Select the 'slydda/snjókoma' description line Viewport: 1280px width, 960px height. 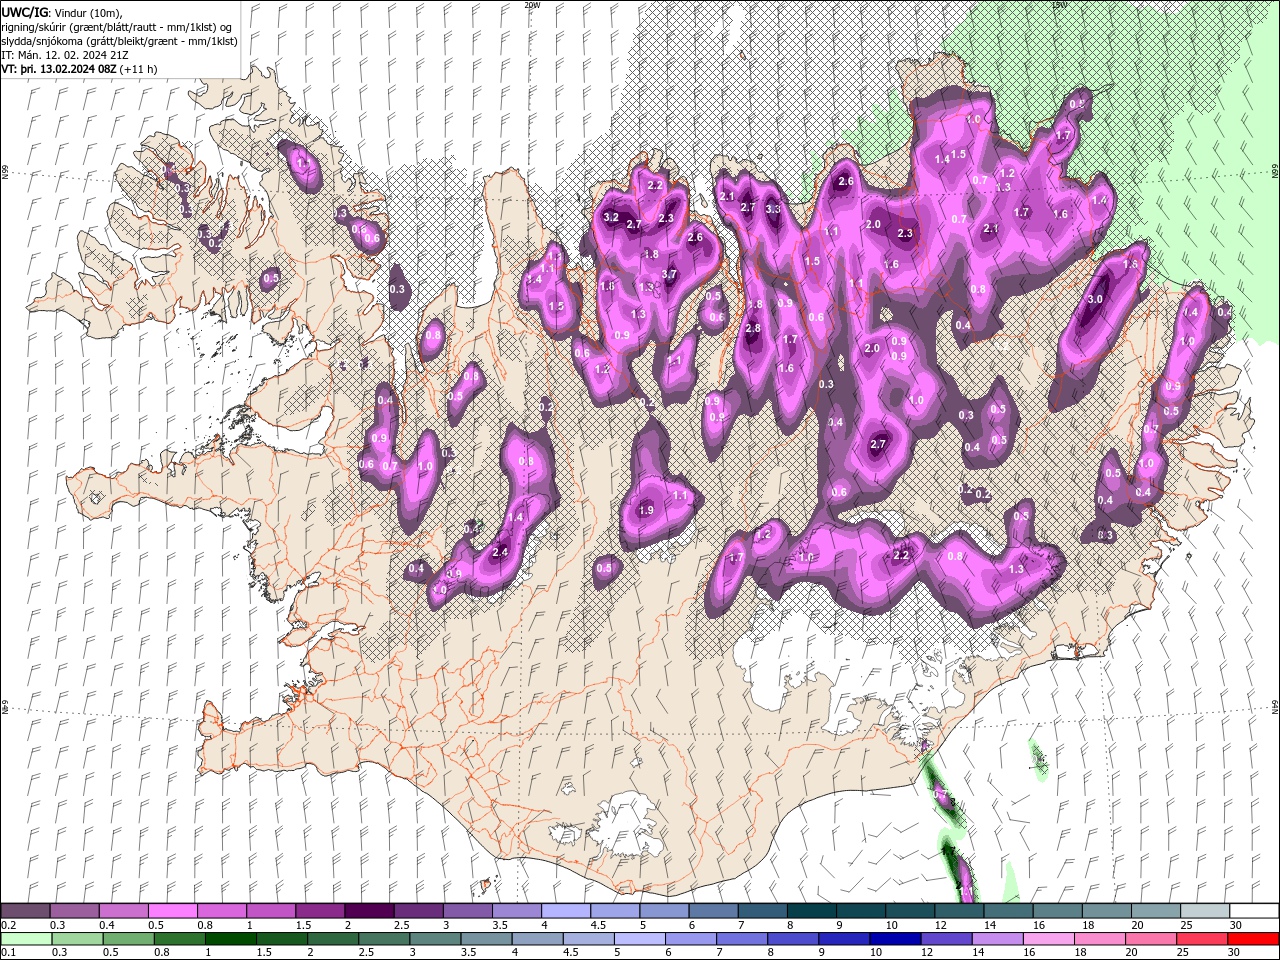point(117,41)
